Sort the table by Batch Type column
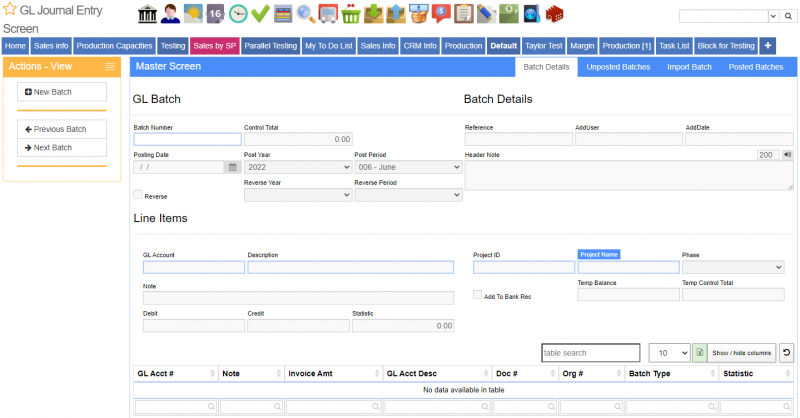 668,374
